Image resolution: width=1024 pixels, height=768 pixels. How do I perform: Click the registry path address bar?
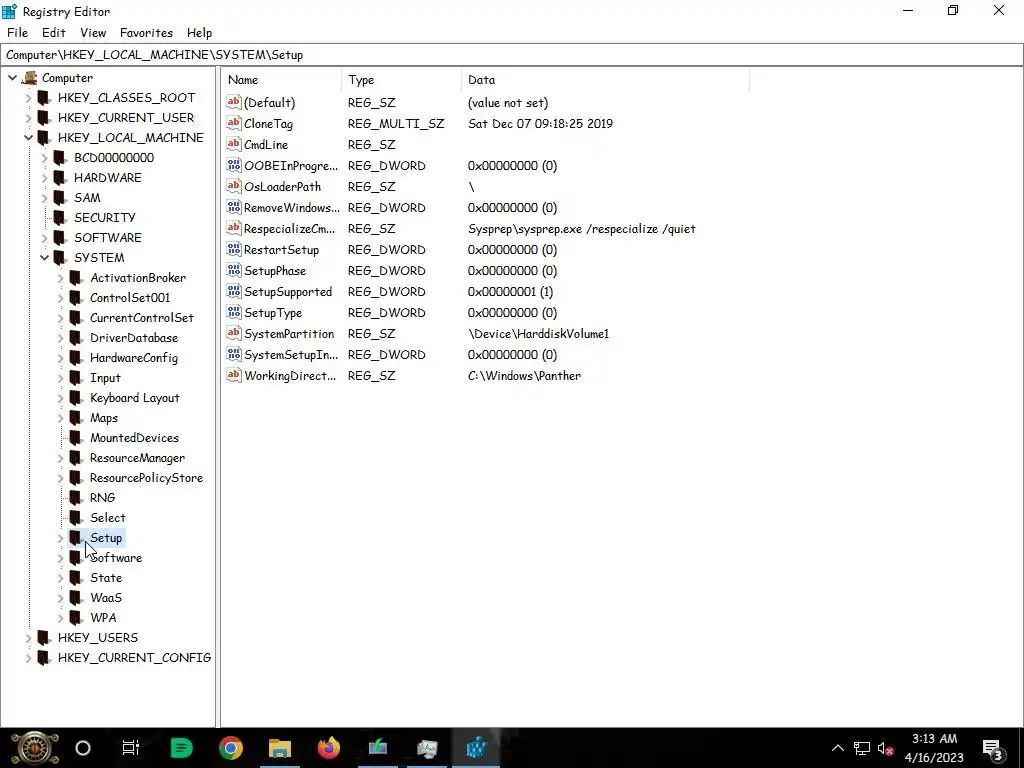coord(512,55)
